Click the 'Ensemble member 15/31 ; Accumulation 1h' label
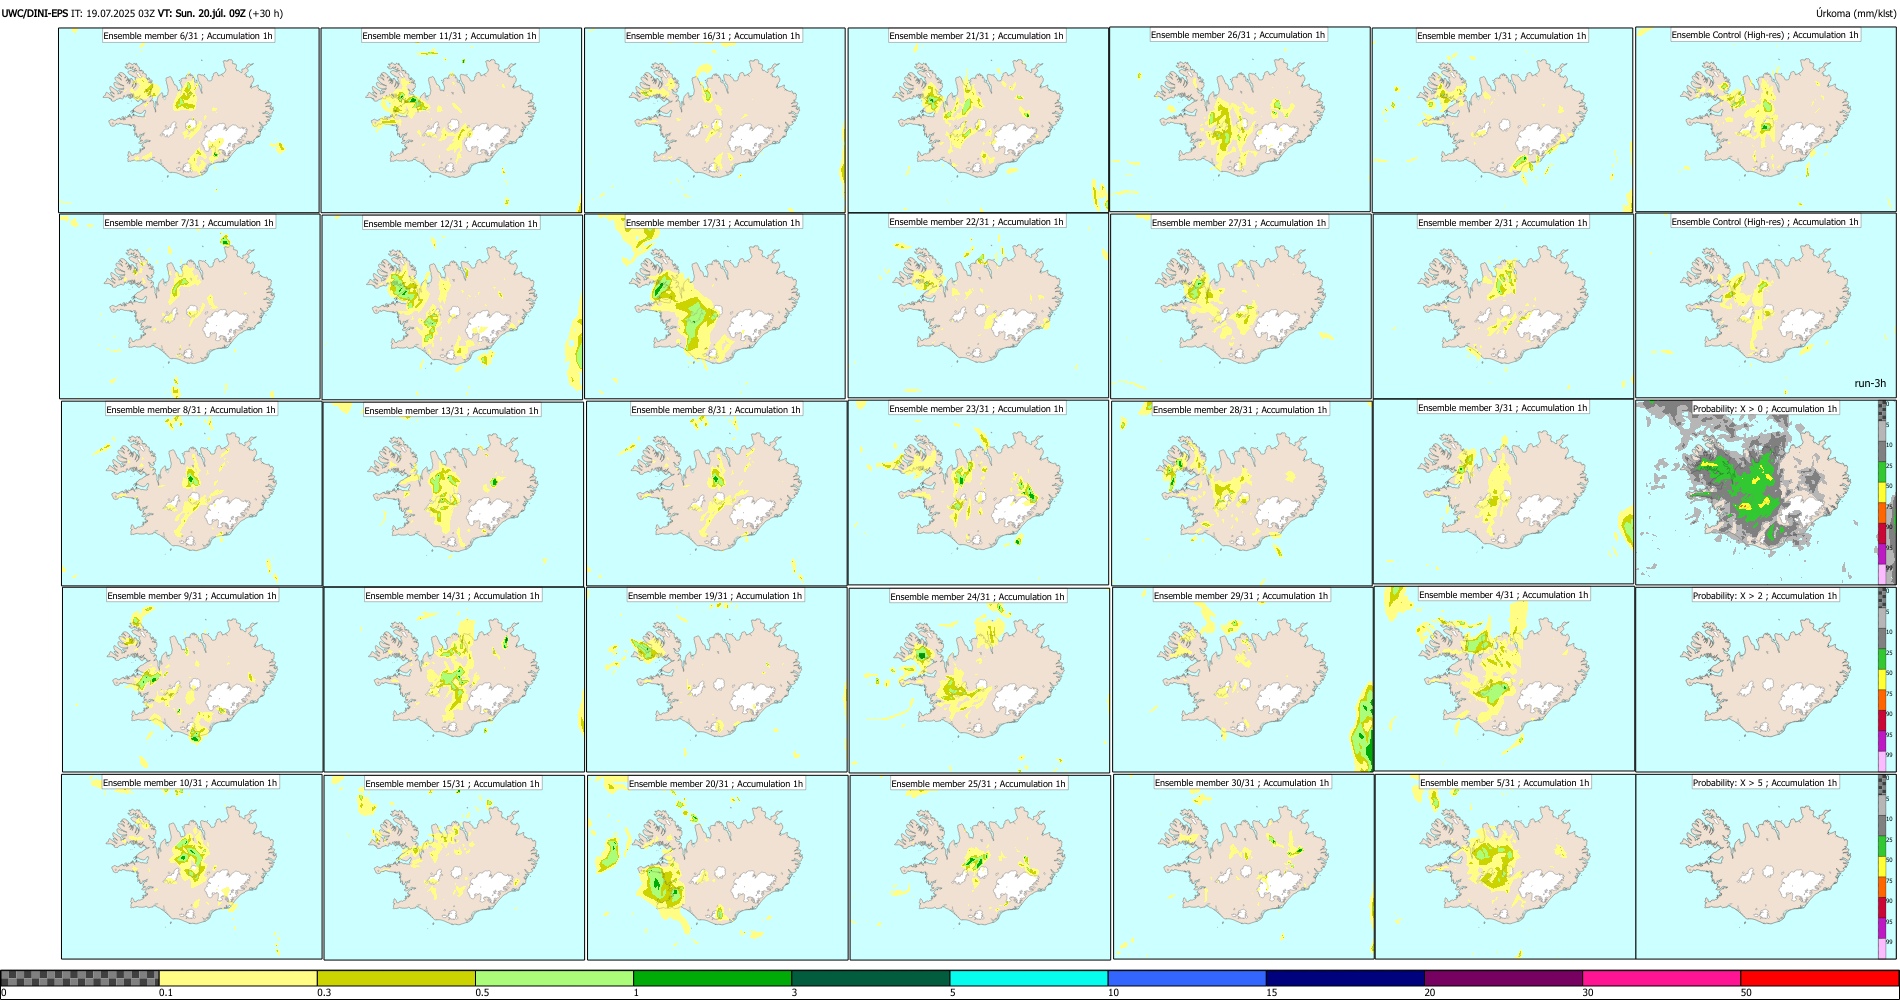The width and height of the screenshot is (1900, 1000). 452,784
